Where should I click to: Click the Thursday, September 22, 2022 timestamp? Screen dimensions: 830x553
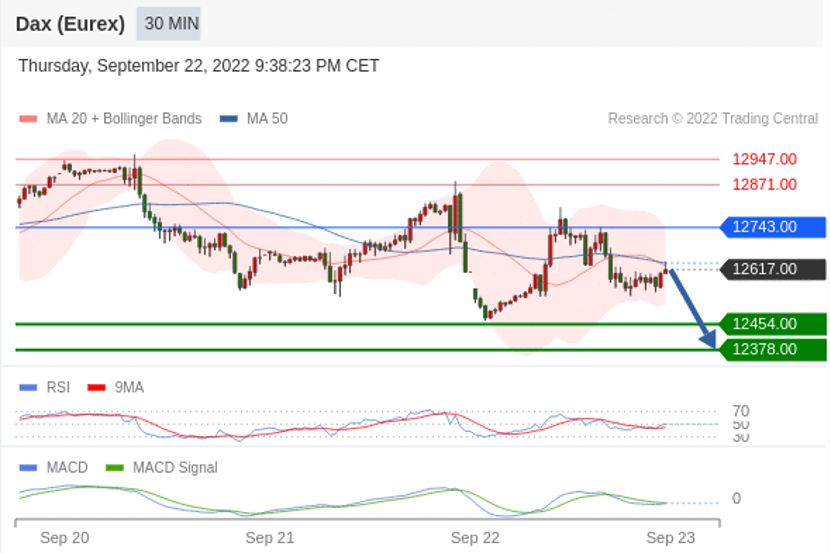tap(199, 66)
